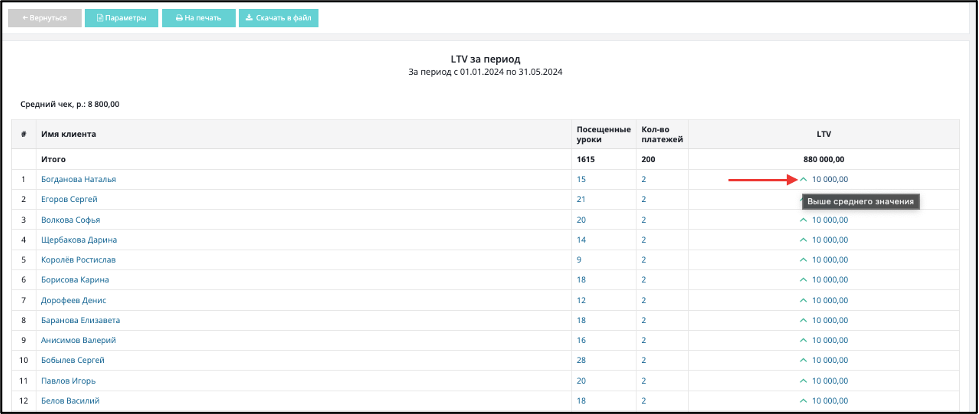Download the report via Скачать в файл
The height and width of the screenshot is (414, 979).
click(x=278, y=18)
